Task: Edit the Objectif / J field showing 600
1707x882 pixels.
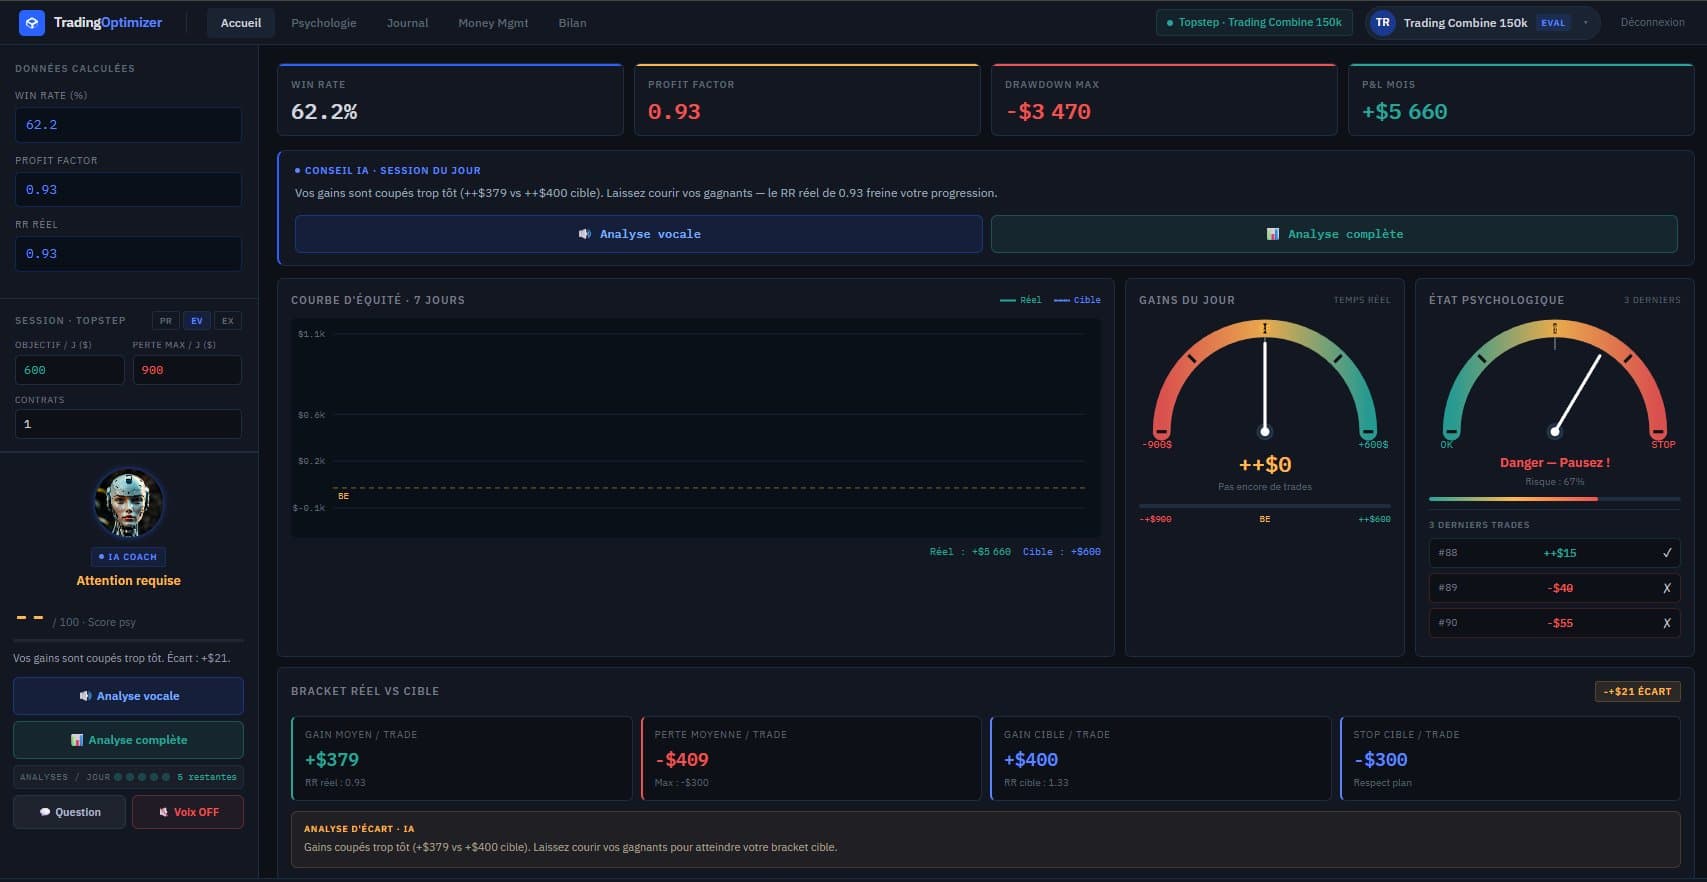Action: click(69, 369)
